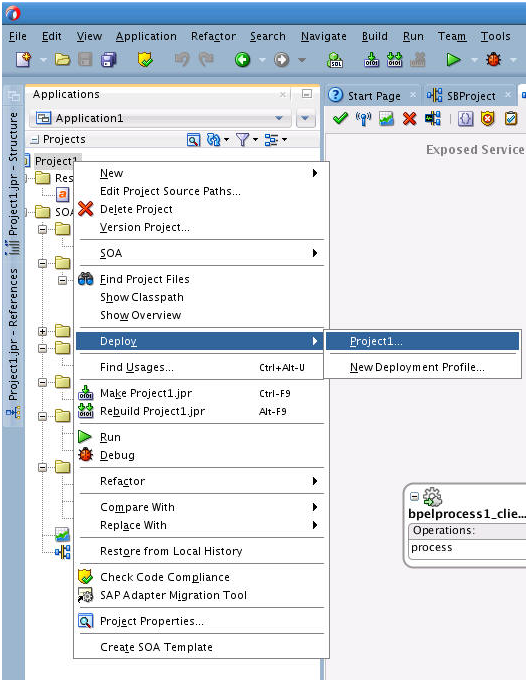528x682 pixels.
Task: Collapse the Projects panel section
Action: [34, 140]
